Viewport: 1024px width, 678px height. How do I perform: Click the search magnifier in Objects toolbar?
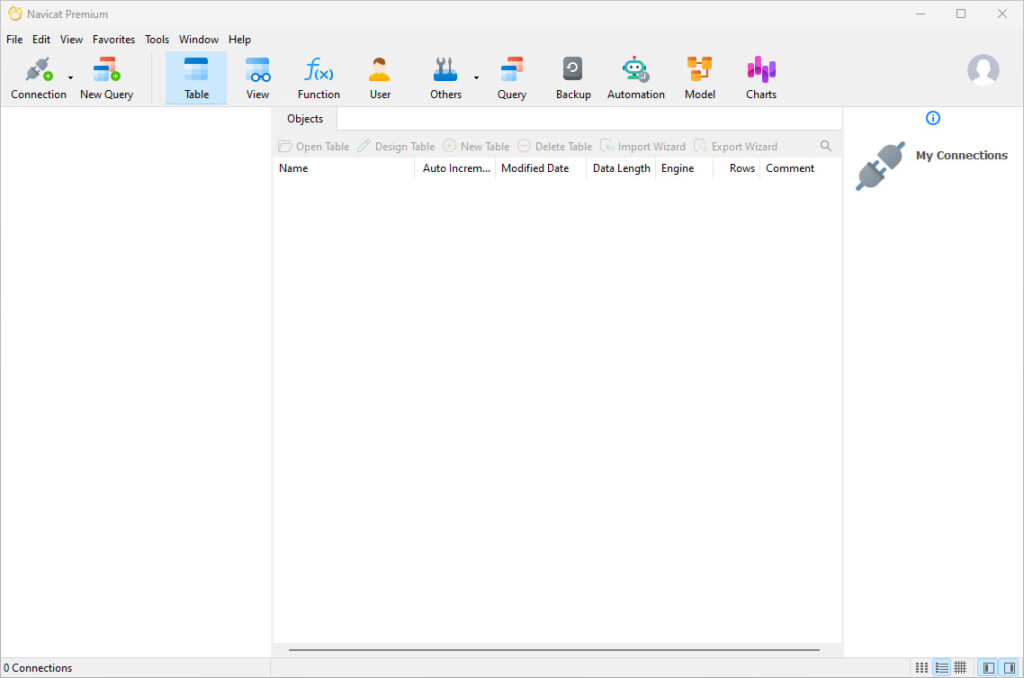tap(825, 146)
